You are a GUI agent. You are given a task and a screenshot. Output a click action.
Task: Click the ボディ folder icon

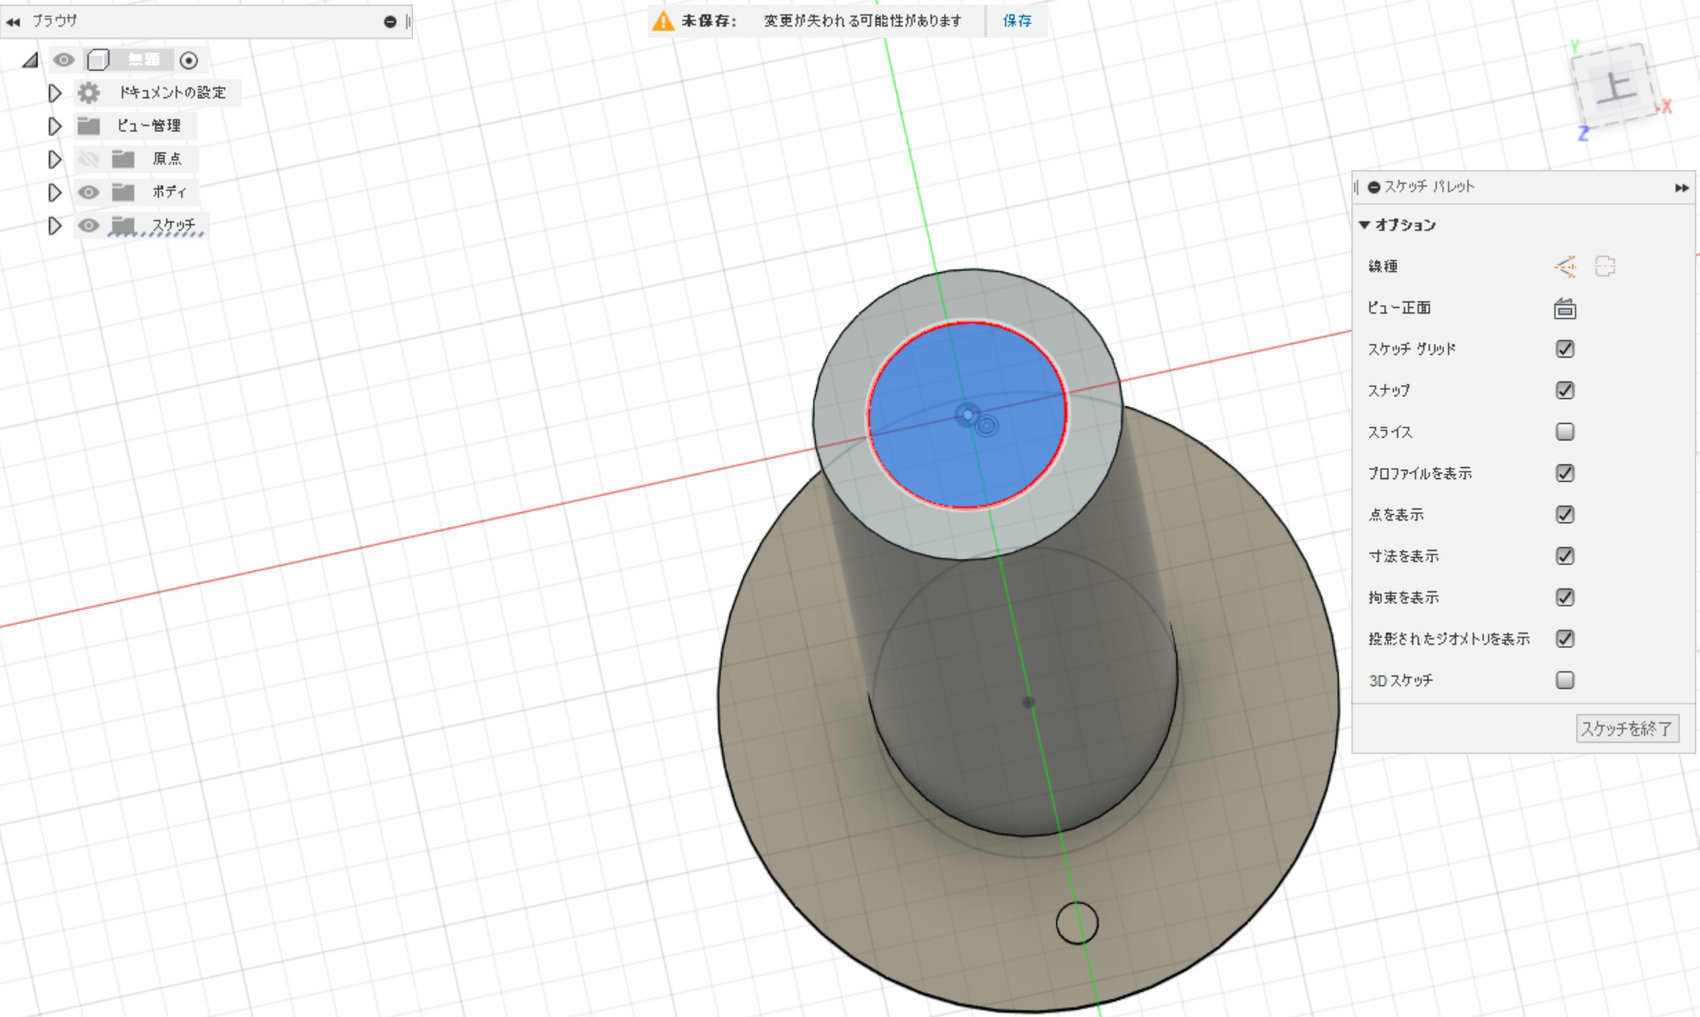123,192
